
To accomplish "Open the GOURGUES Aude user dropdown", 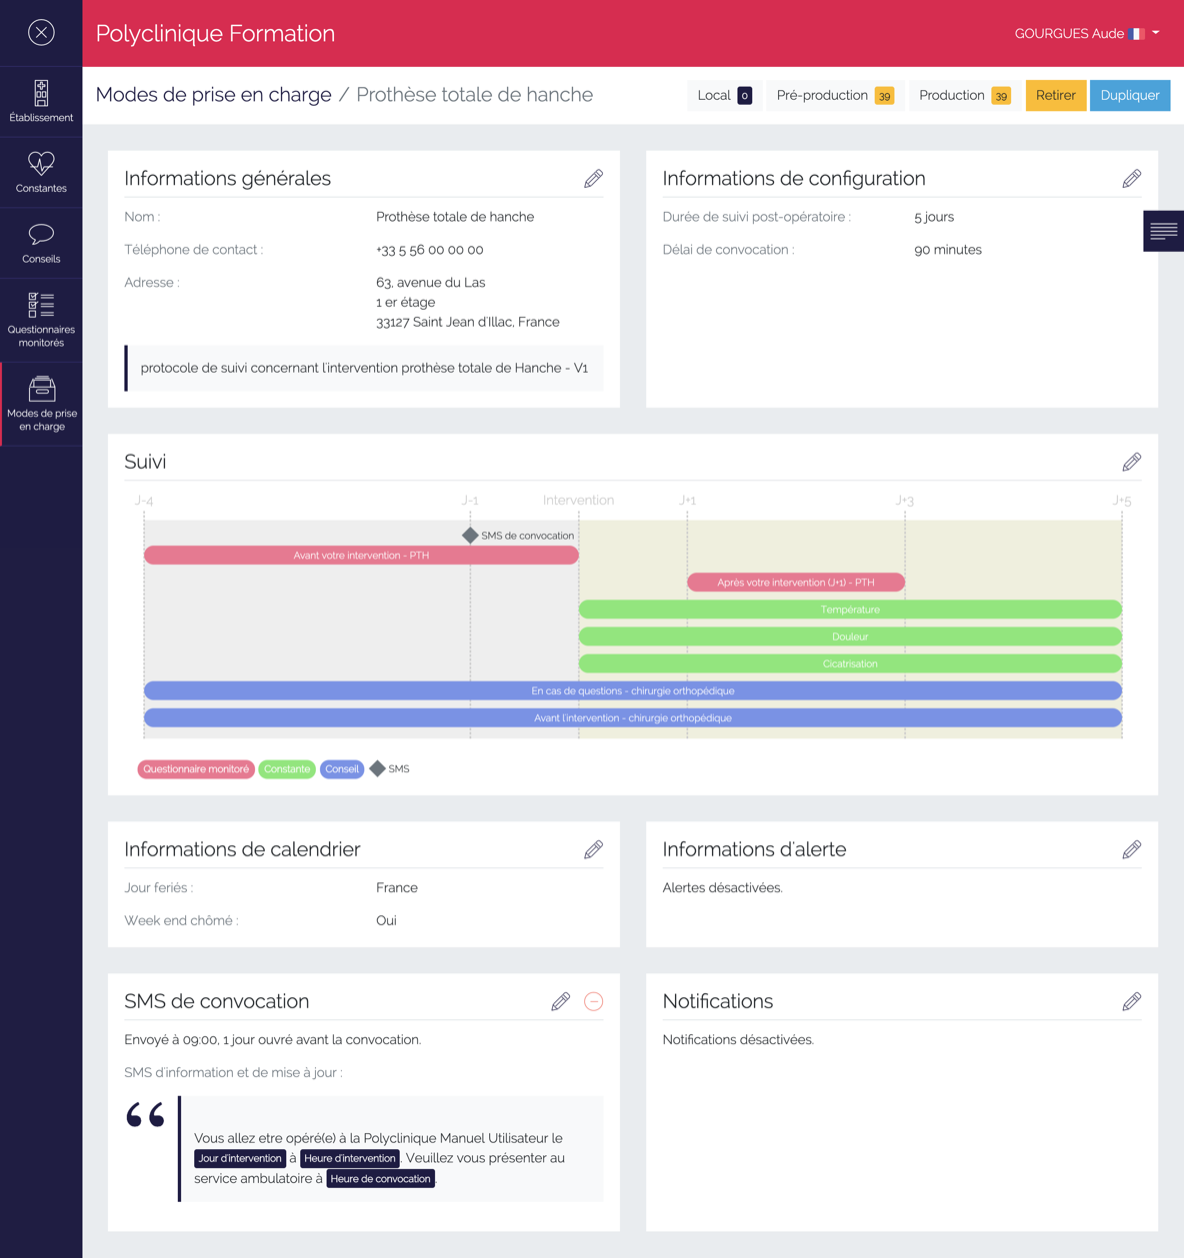I will click(x=1087, y=33).
